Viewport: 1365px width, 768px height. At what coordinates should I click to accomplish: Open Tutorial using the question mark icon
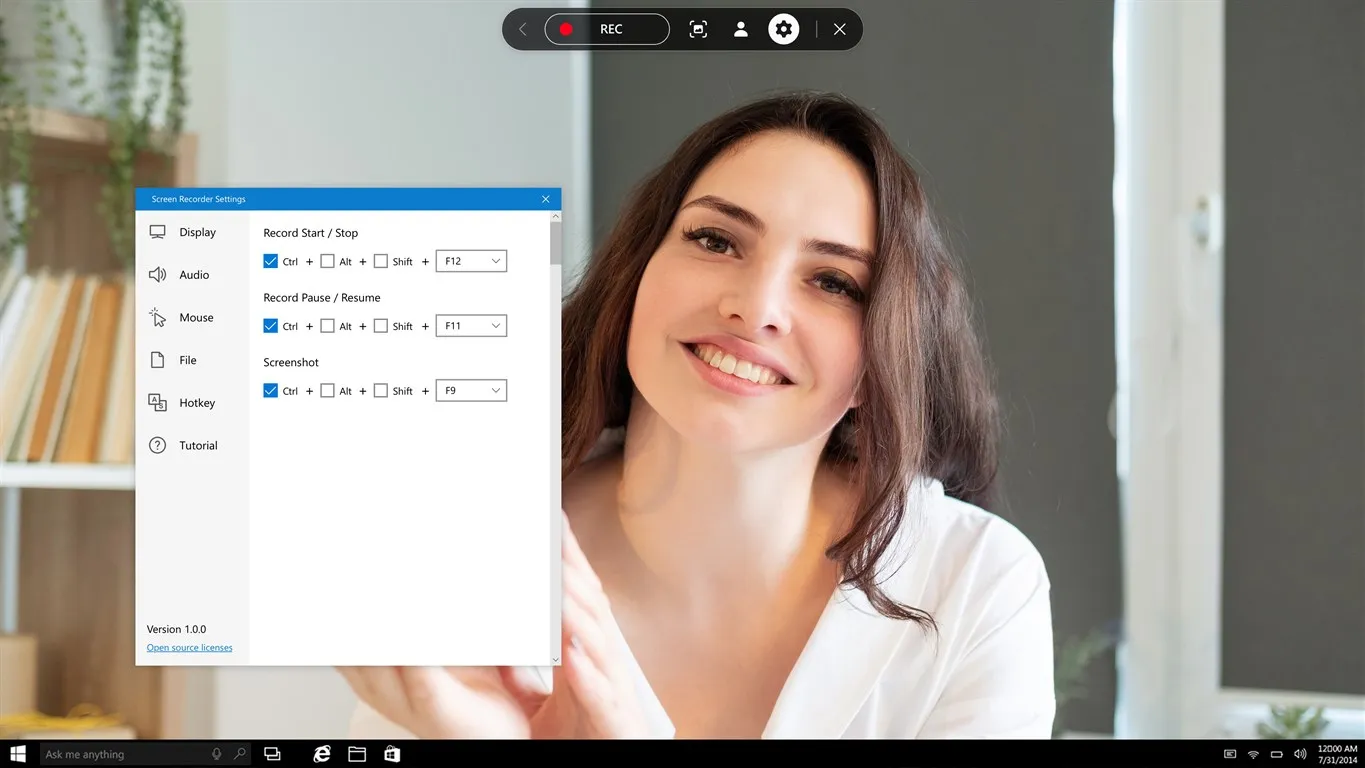click(x=157, y=445)
